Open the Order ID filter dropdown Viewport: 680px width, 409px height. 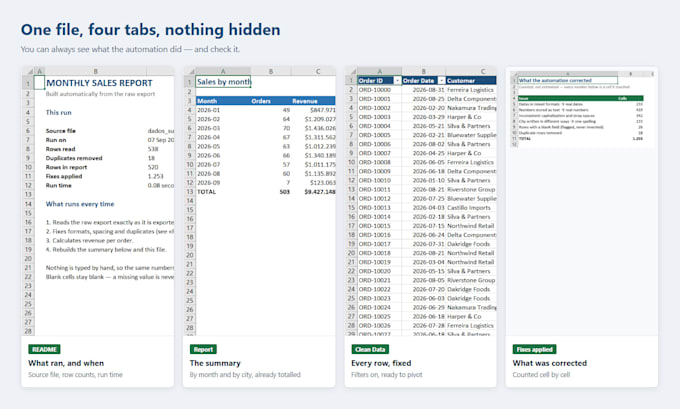pos(397,81)
